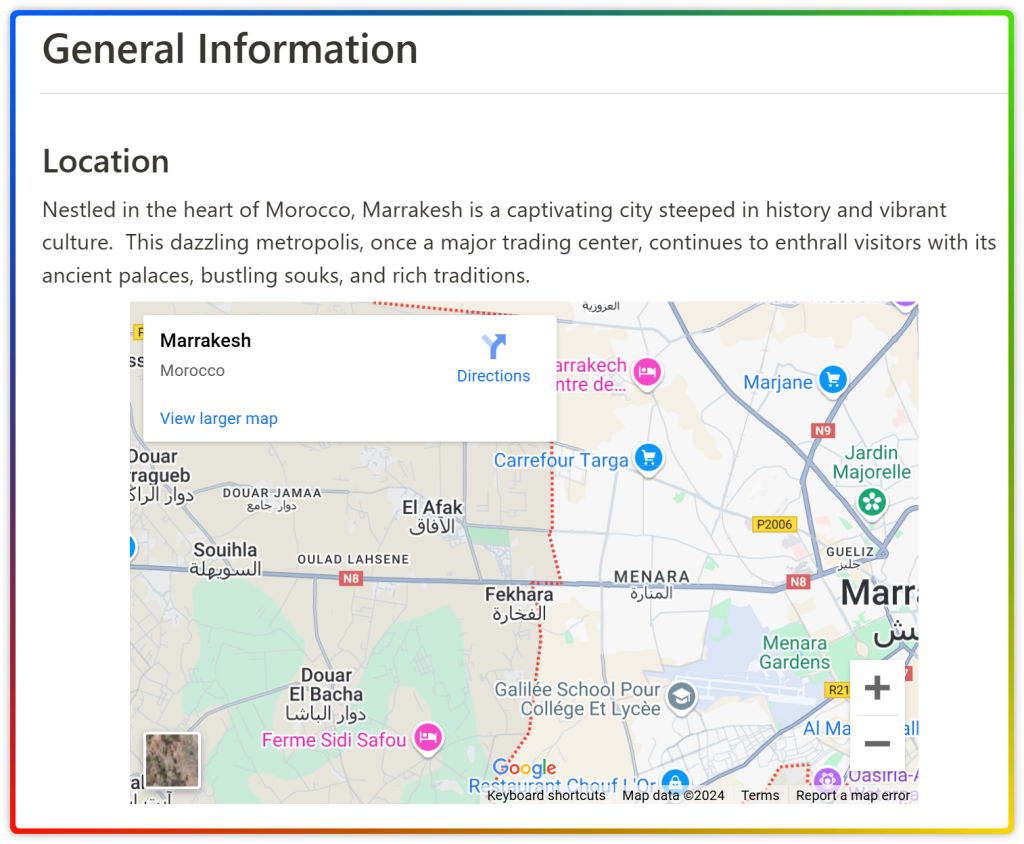Select the Galilée School pin icon
The height and width of the screenshot is (844, 1024).
[682, 697]
